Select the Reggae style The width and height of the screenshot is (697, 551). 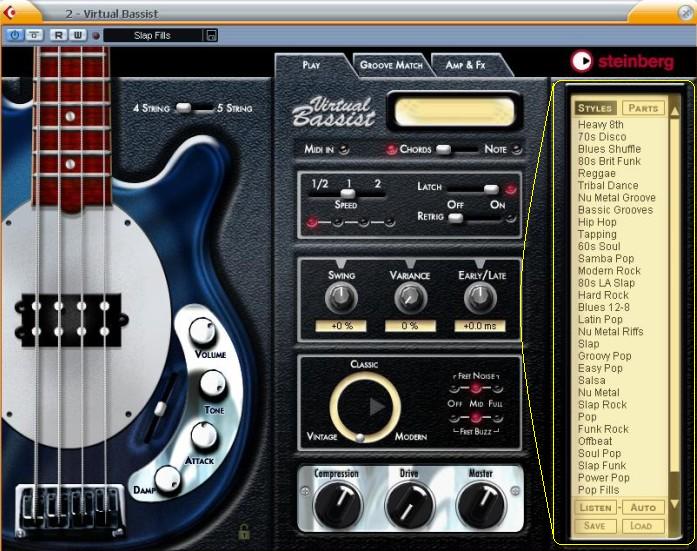click(597, 173)
